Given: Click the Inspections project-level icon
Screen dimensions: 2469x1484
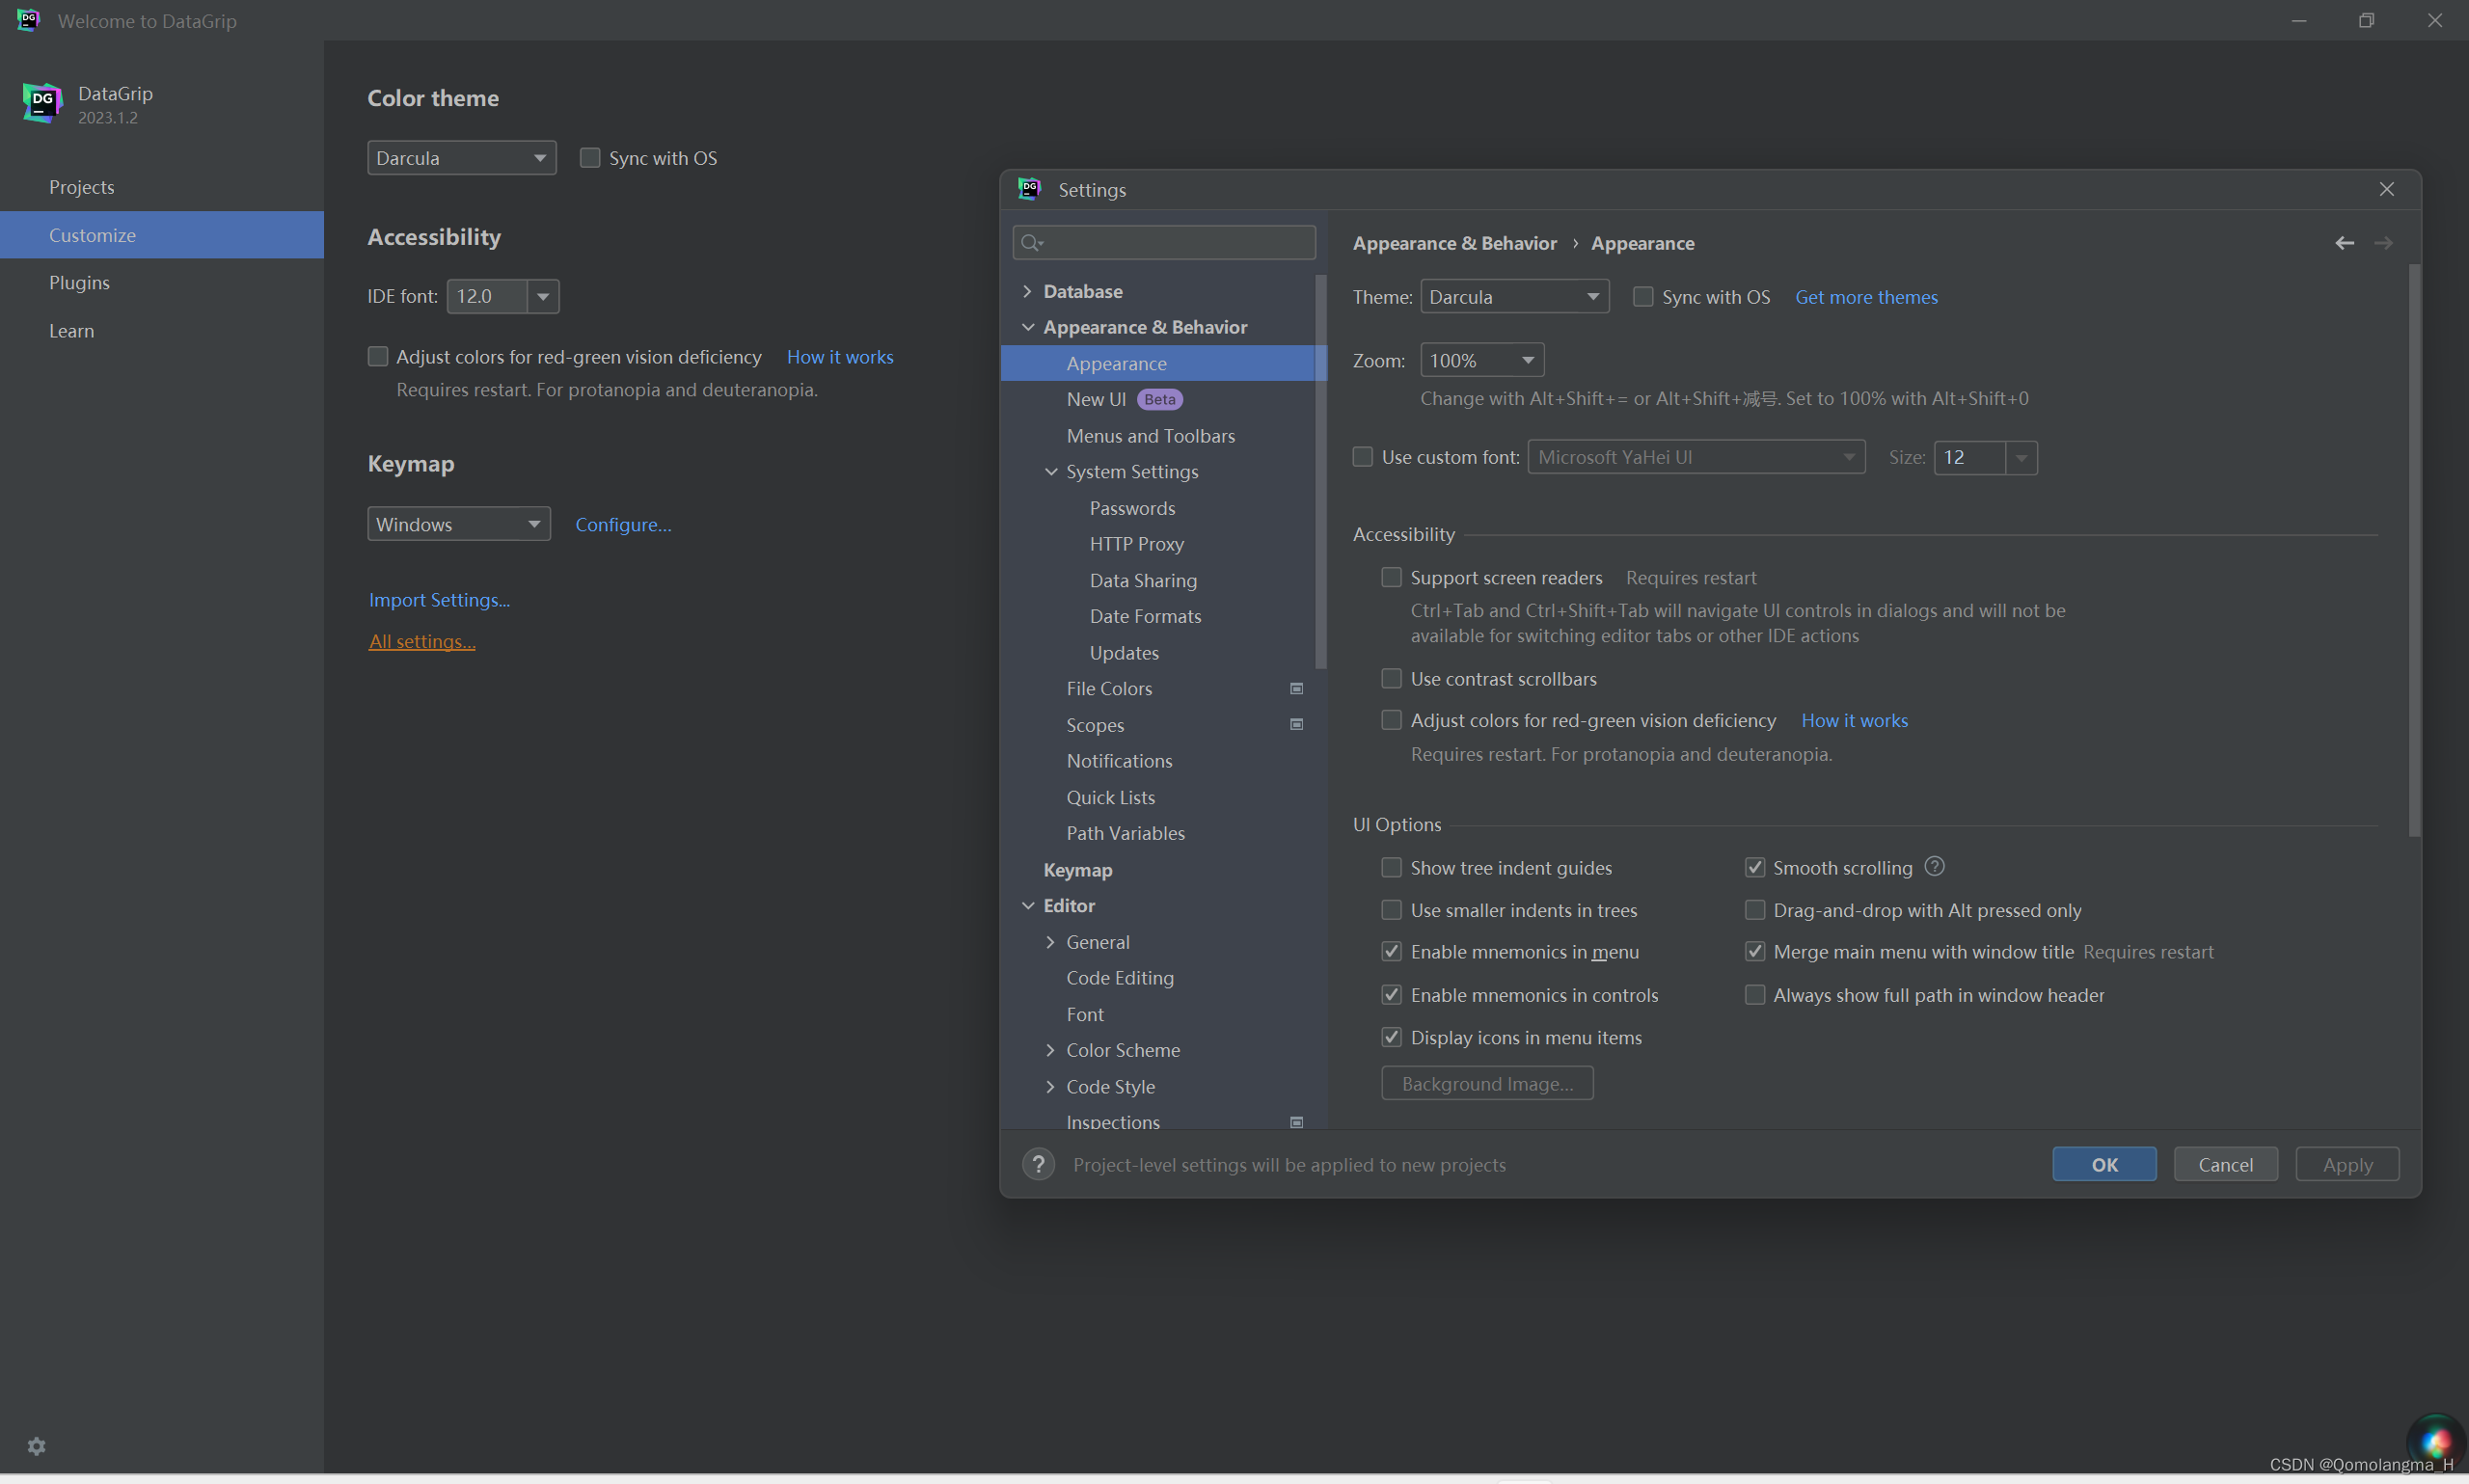Looking at the screenshot, I should [1296, 1122].
